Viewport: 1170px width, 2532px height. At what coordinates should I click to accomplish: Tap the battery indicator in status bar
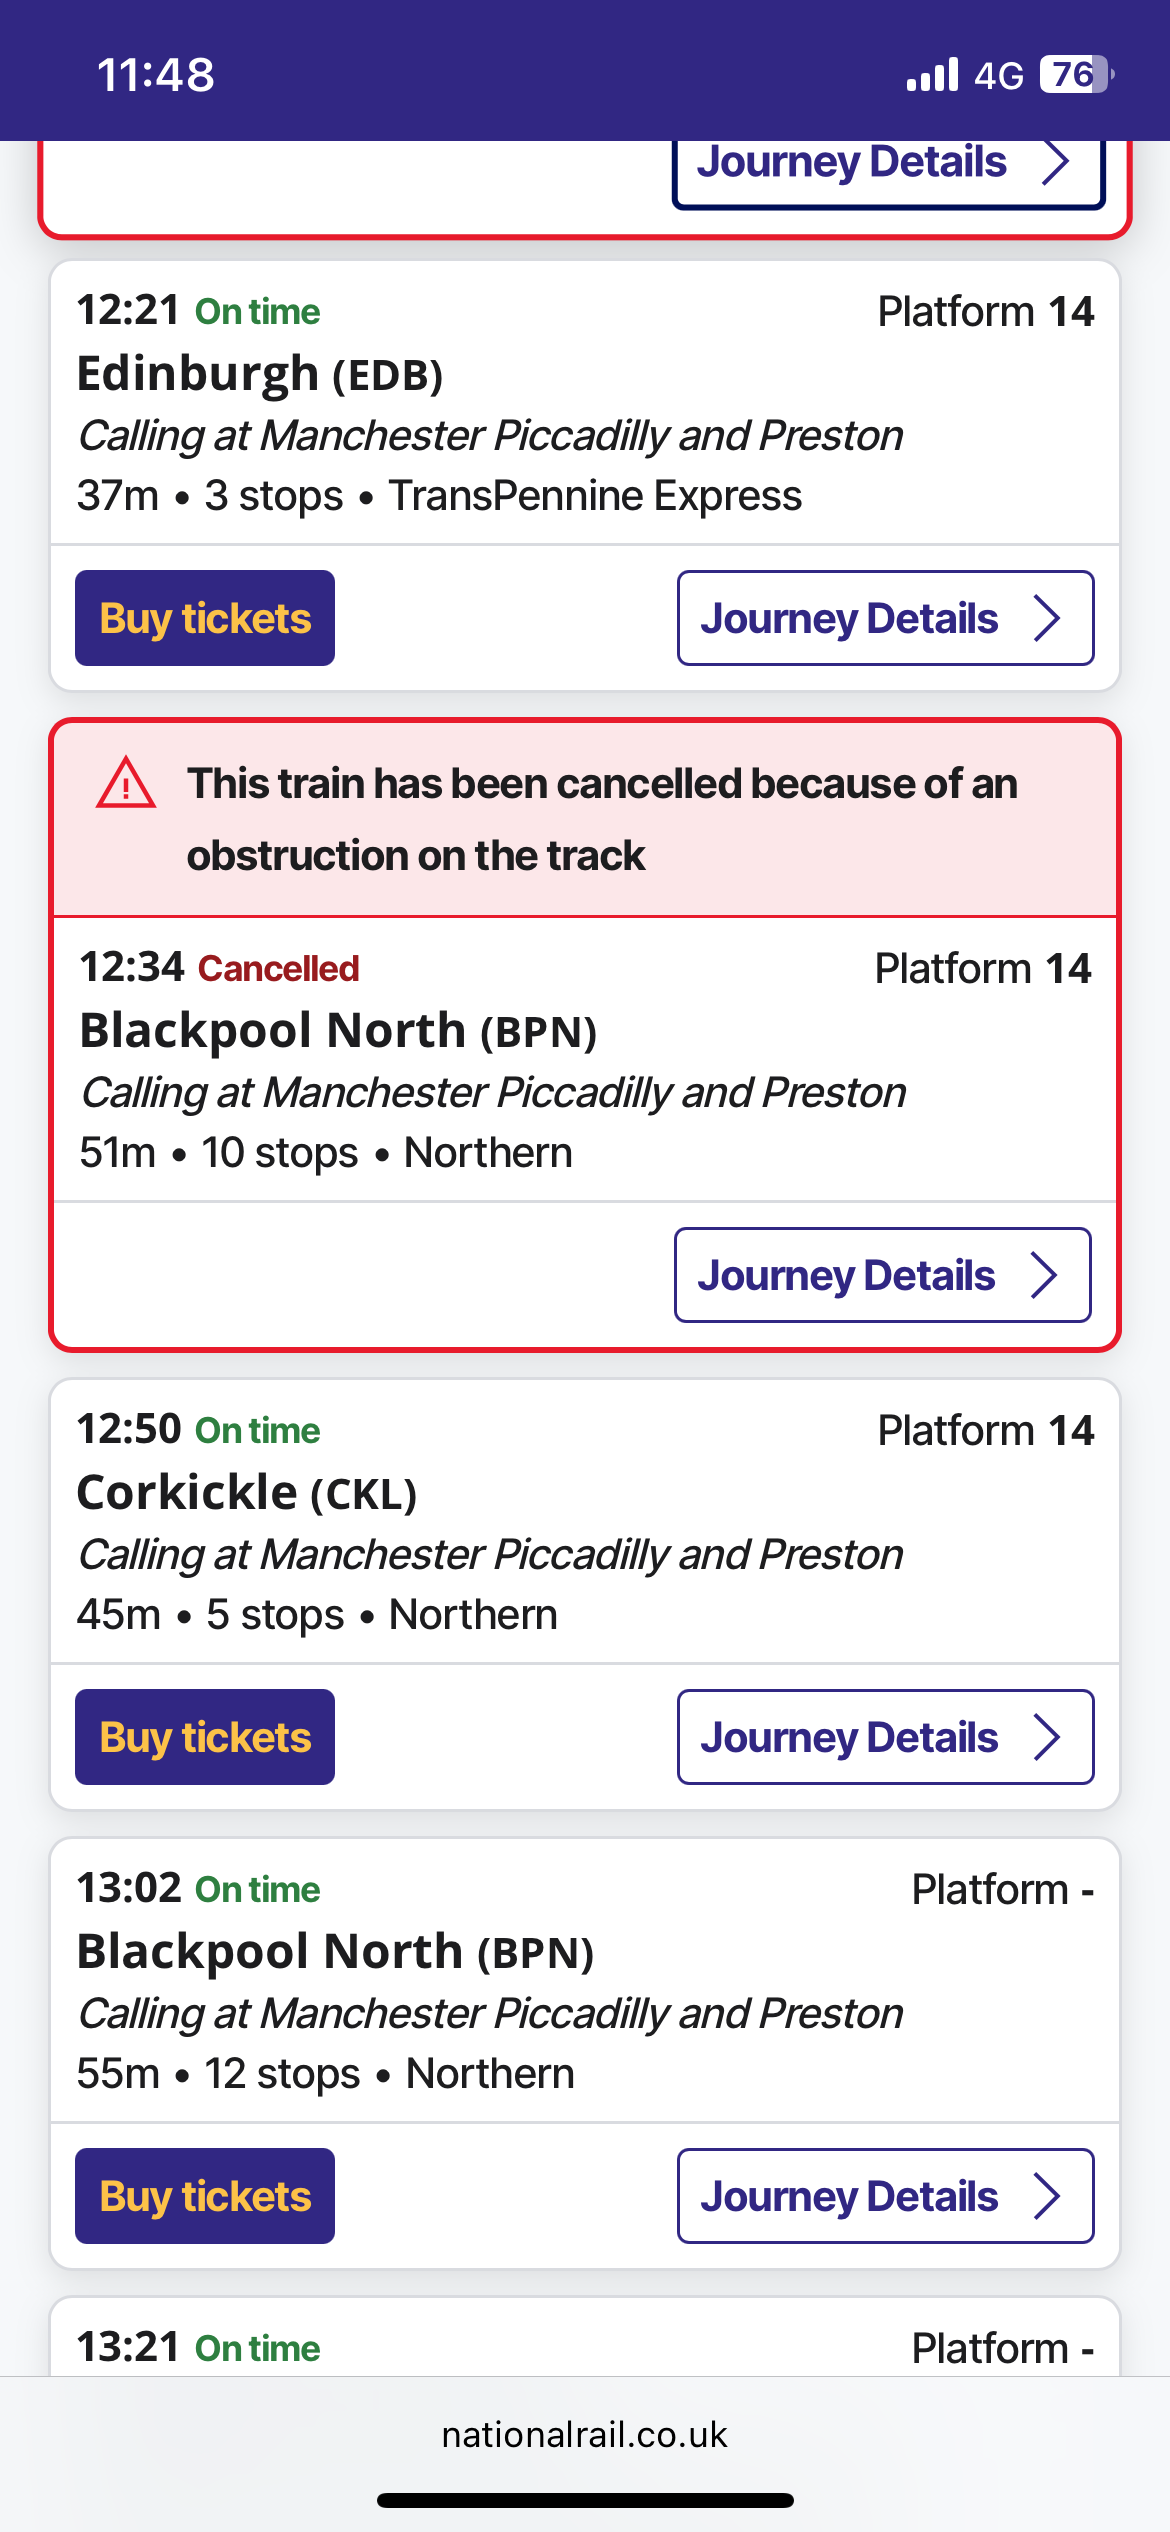[x=1076, y=75]
